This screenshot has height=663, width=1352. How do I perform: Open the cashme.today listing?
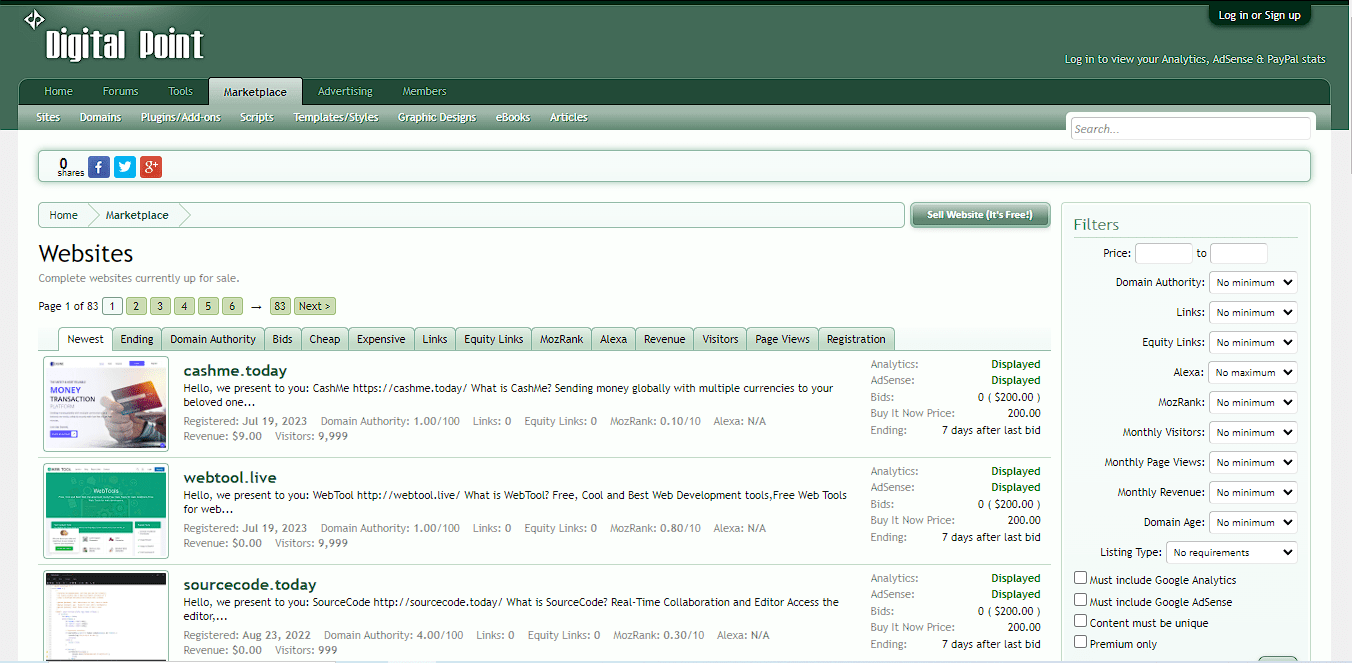pos(235,370)
